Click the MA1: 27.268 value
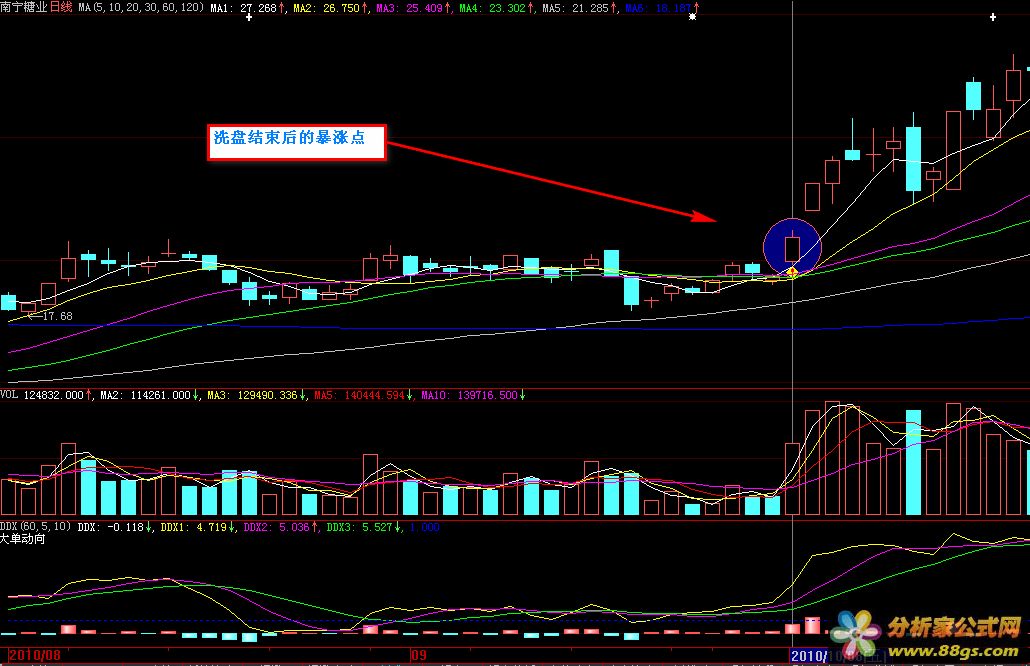Image resolution: width=1030 pixels, height=666 pixels. [248, 8]
